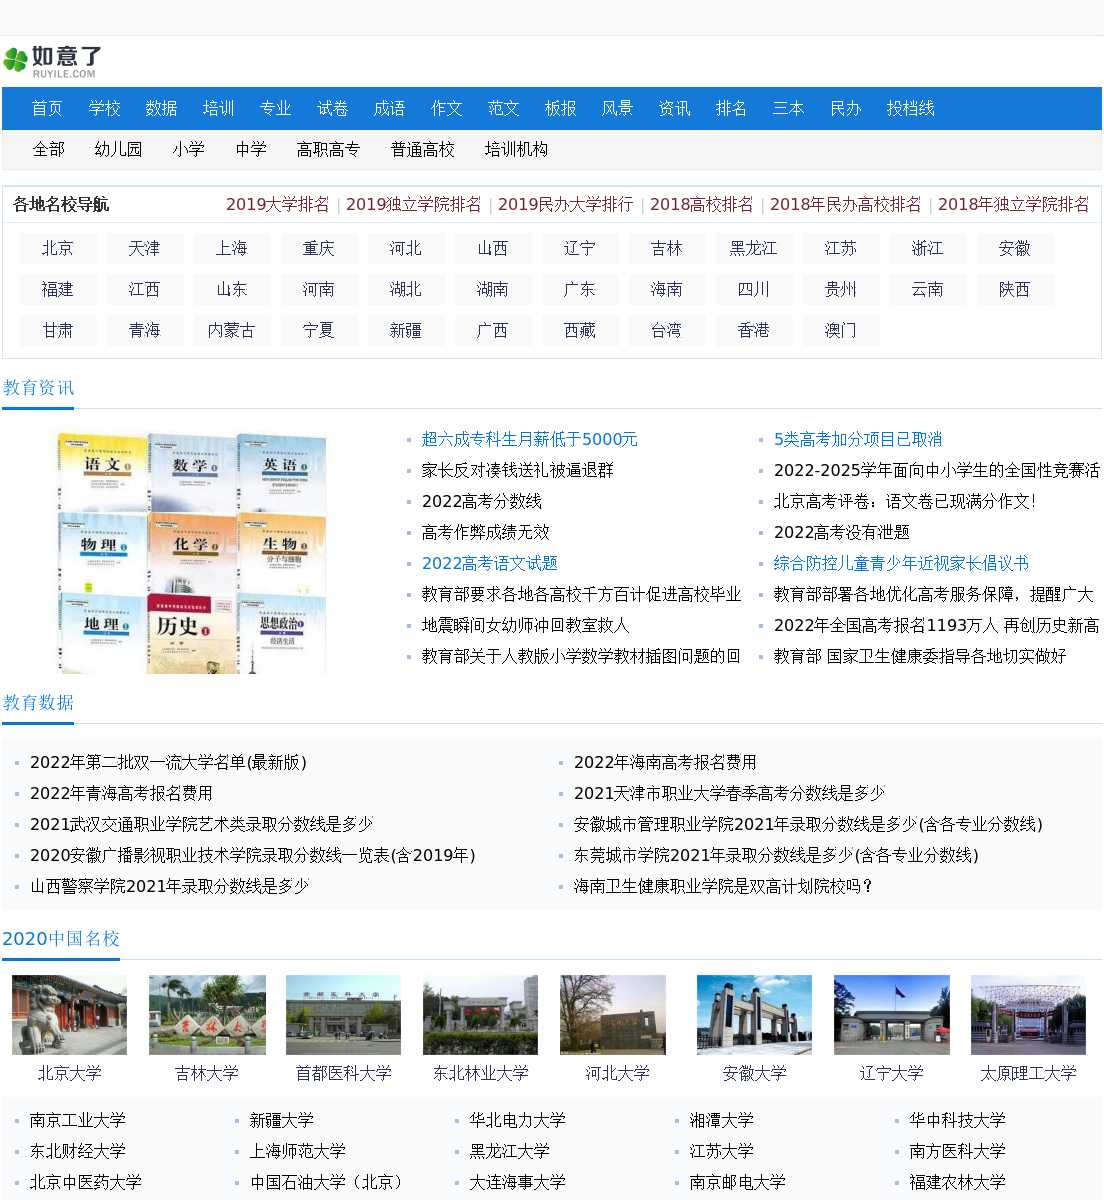Image resolution: width=1104 pixels, height=1200 pixels.
Task: Select the 香港 region button
Action: [753, 330]
